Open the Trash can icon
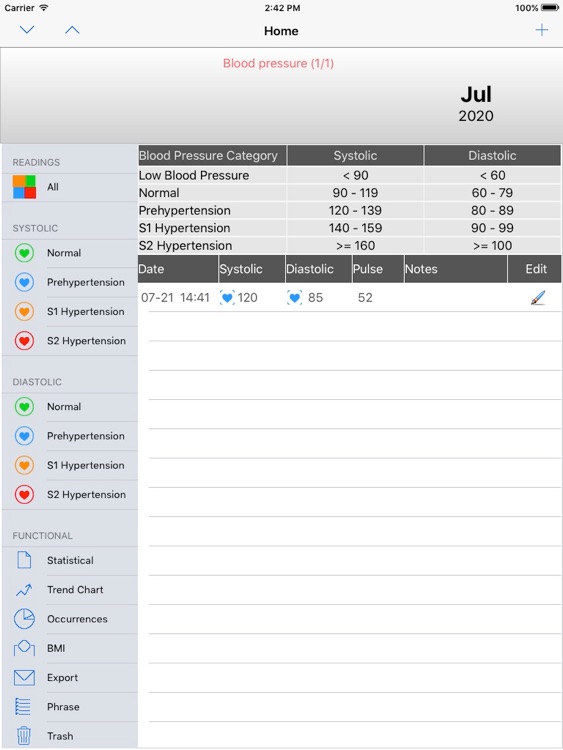The width and height of the screenshot is (563, 750). pyautogui.click(x=24, y=736)
